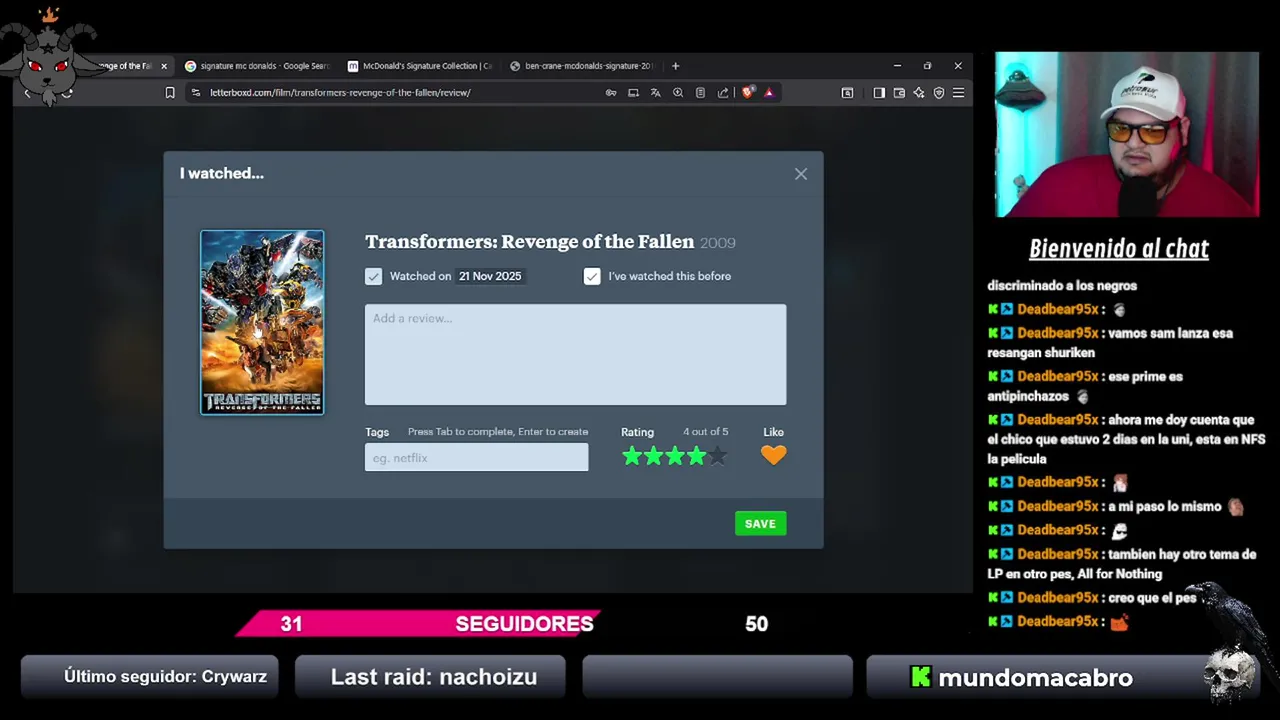Set rating to four stars
This screenshot has width=1280, height=720.
coord(696,456)
